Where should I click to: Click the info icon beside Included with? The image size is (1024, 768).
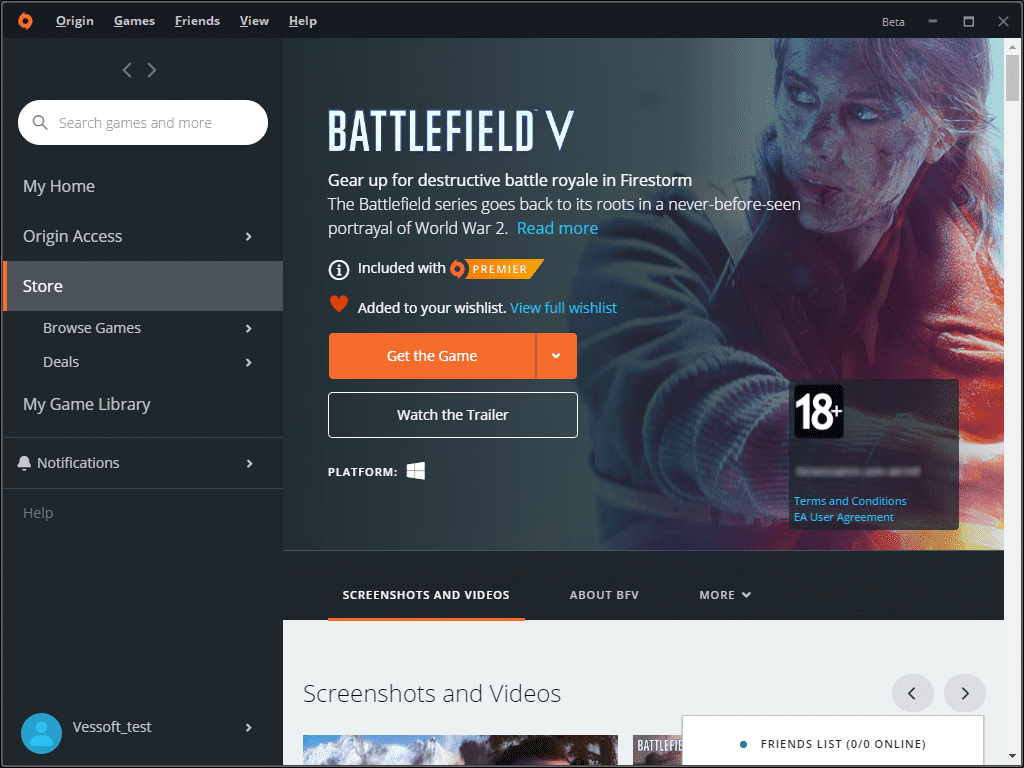tap(338, 269)
